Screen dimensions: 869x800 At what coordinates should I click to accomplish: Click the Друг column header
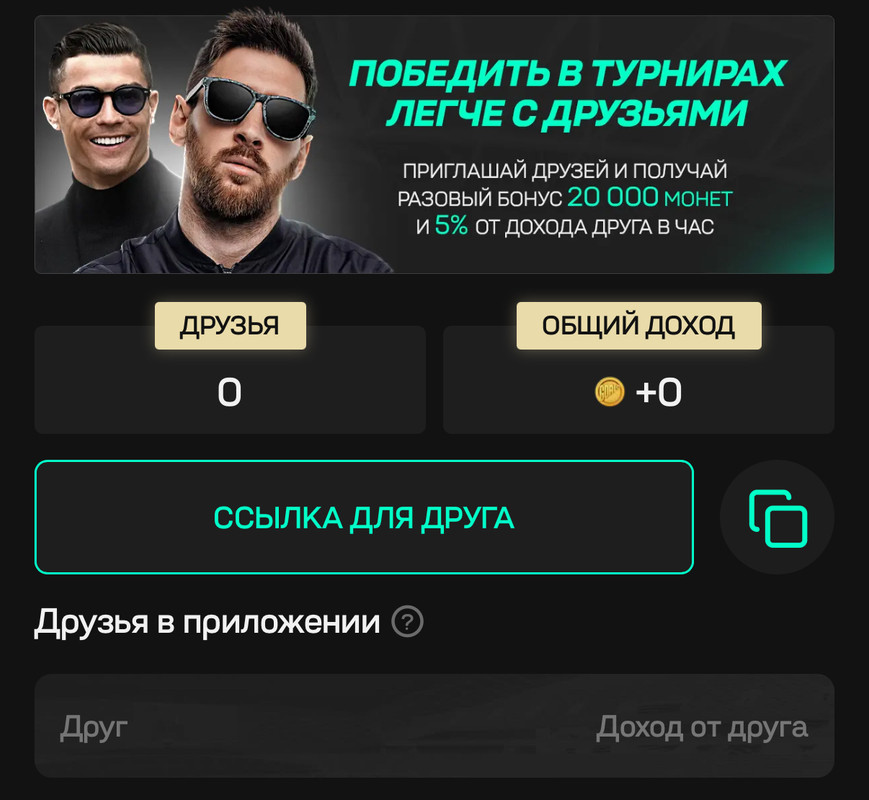(x=94, y=727)
